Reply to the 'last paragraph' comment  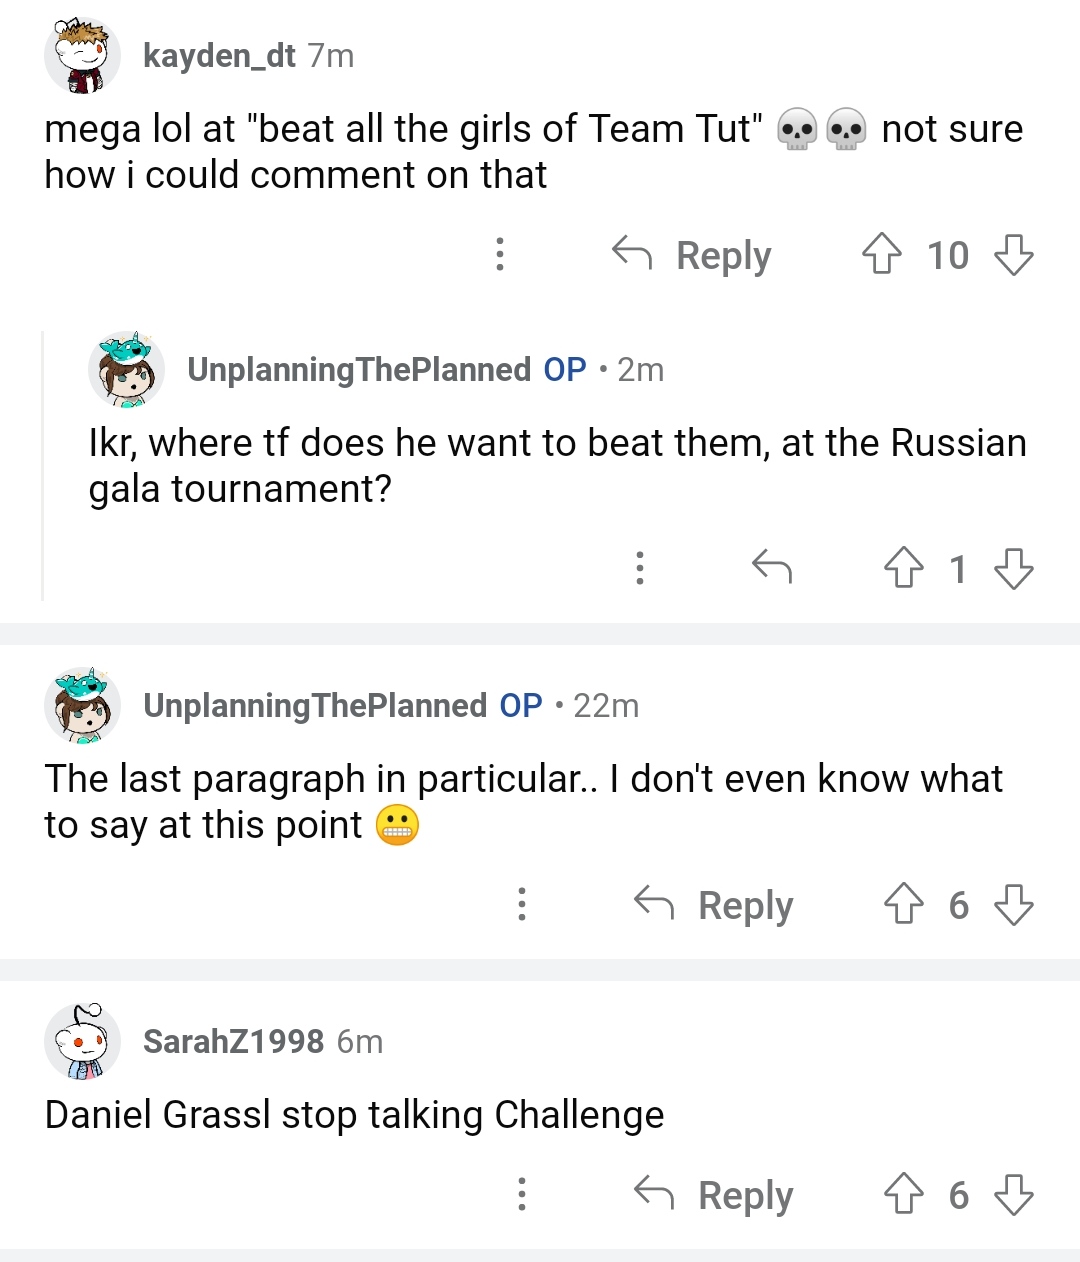(x=714, y=905)
